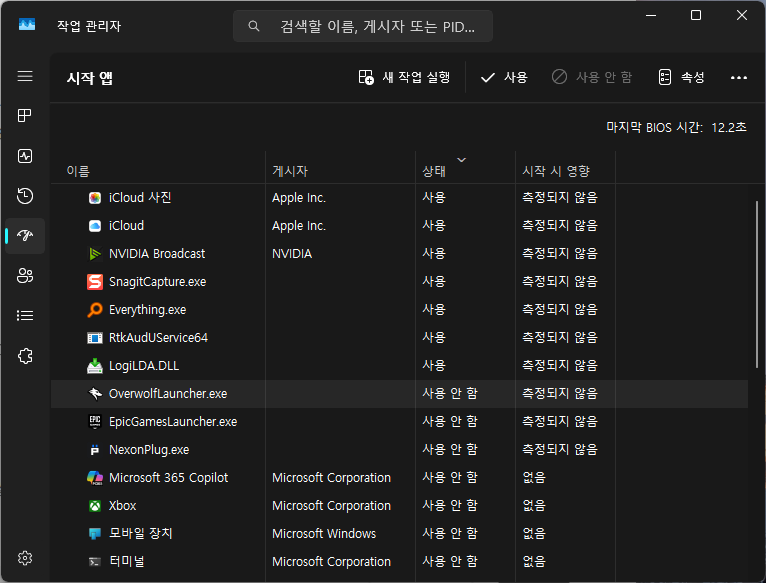The image size is (766, 583).
Task: Click the 사용 enable button
Action: [504, 77]
